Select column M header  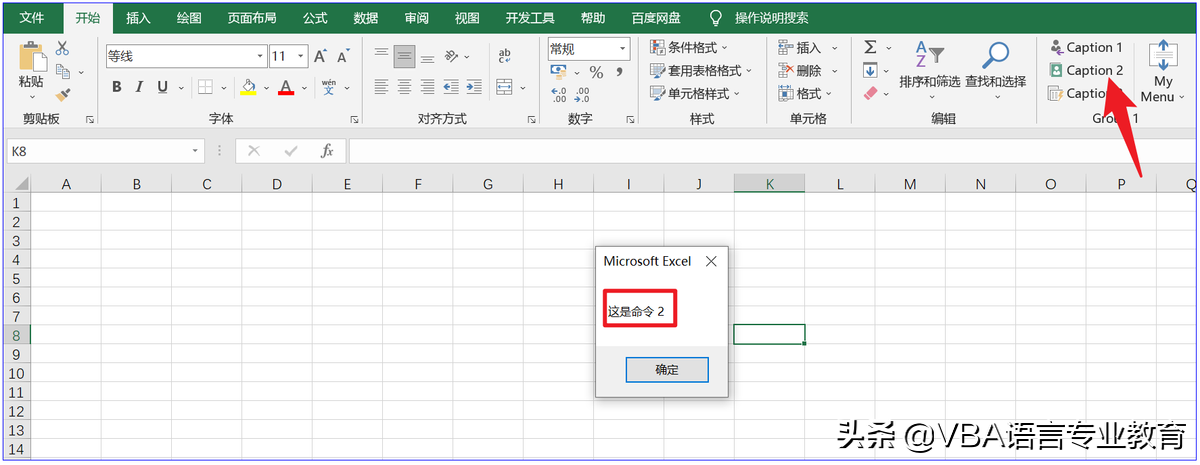click(910, 184)
